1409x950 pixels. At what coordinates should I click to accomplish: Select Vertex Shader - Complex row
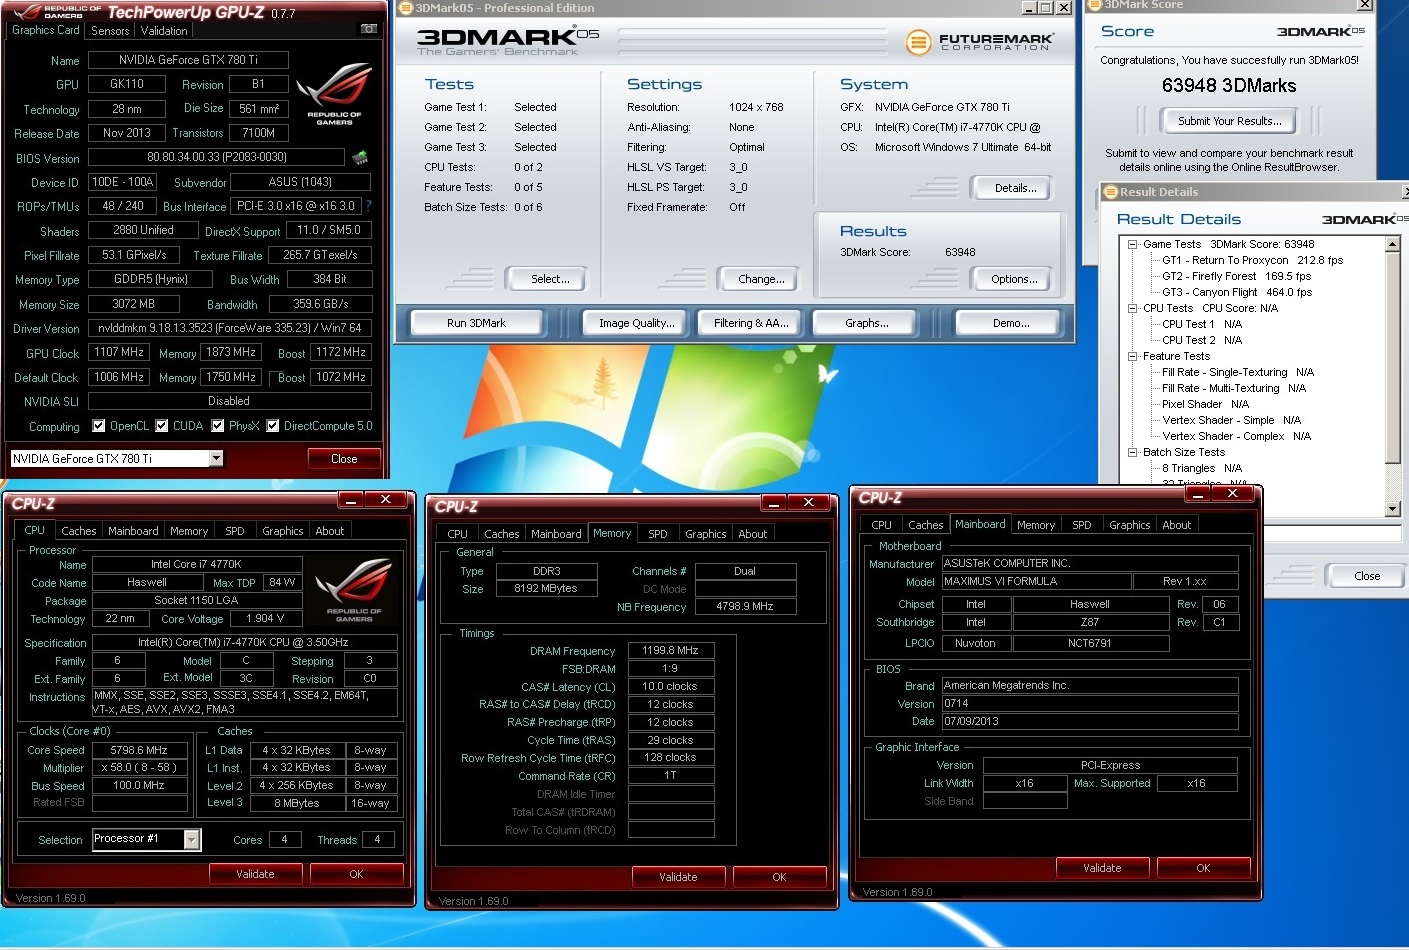(1236, 436)
